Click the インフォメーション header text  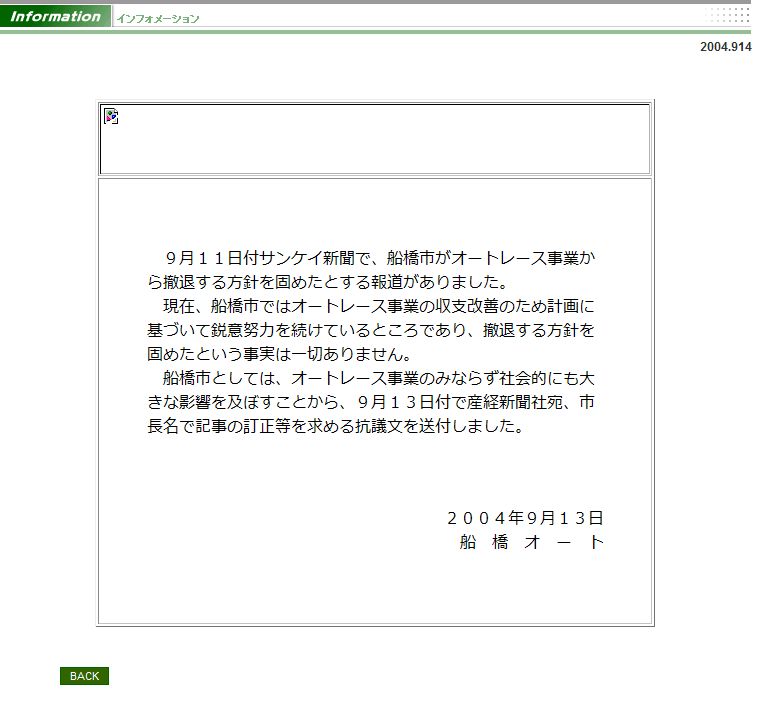click(158, 19)
